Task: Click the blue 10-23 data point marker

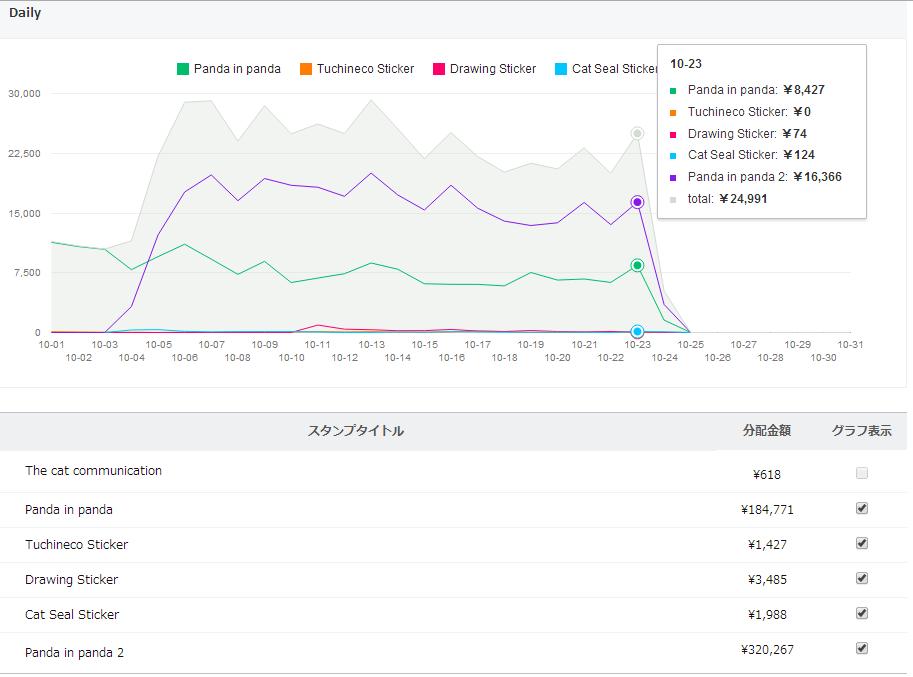Action: [637, 331]
